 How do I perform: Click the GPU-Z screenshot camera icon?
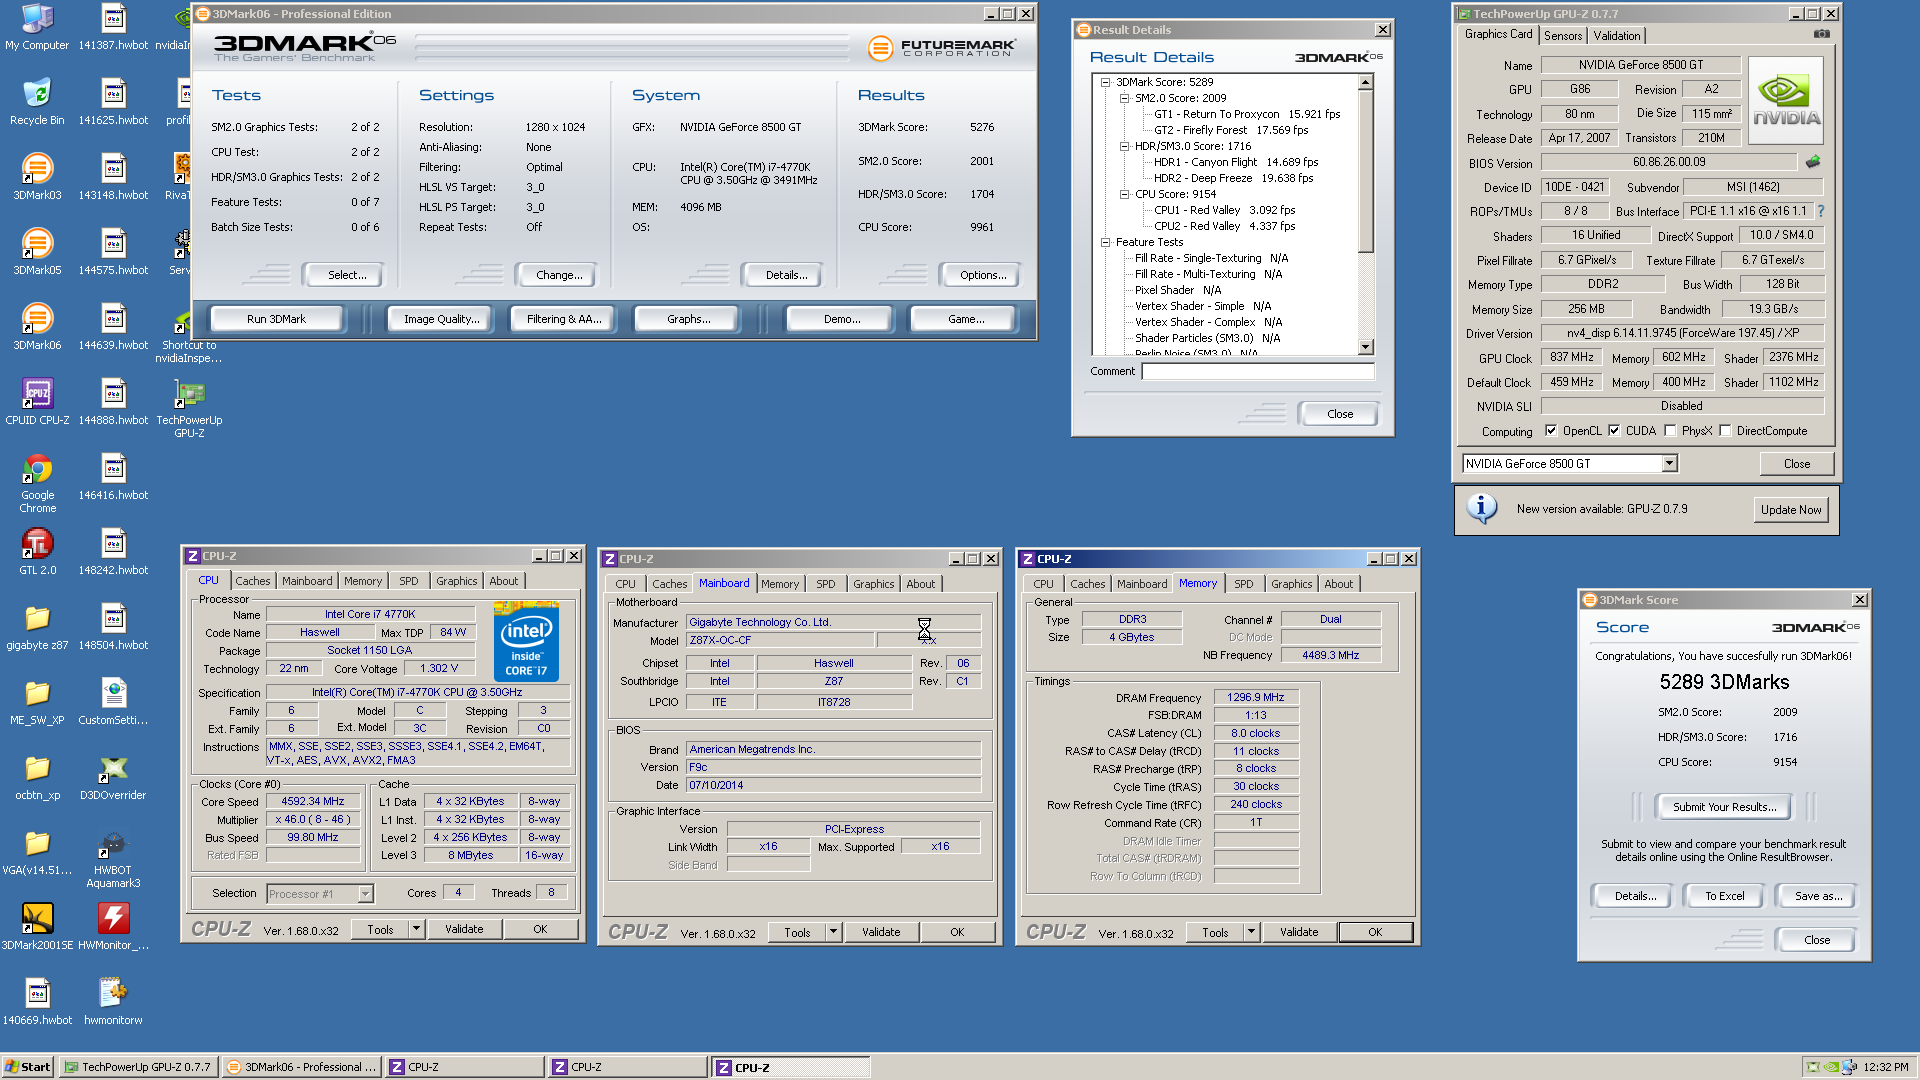point(1822,34)
